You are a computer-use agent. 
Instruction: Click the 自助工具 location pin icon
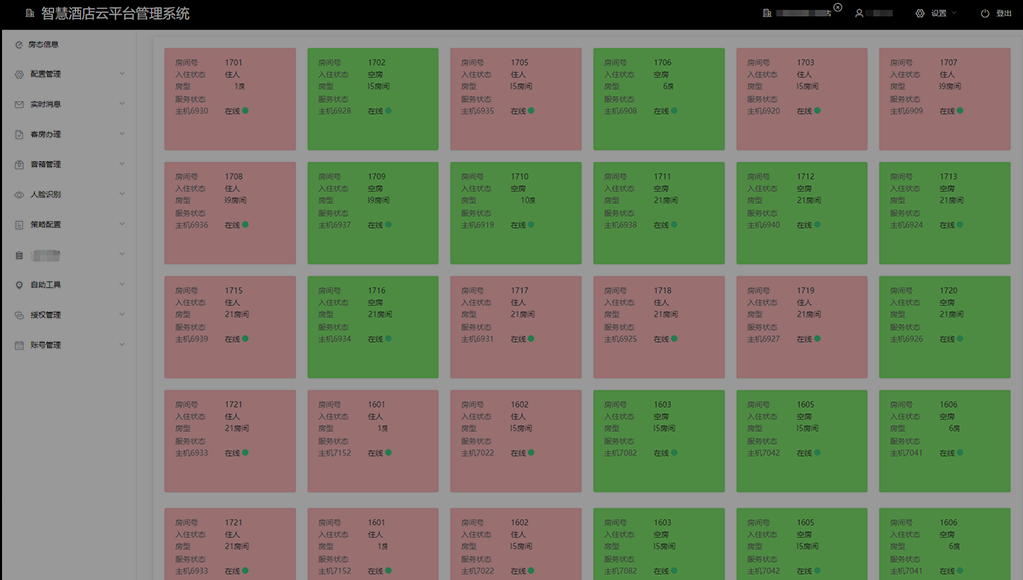[x=19, y=285]
